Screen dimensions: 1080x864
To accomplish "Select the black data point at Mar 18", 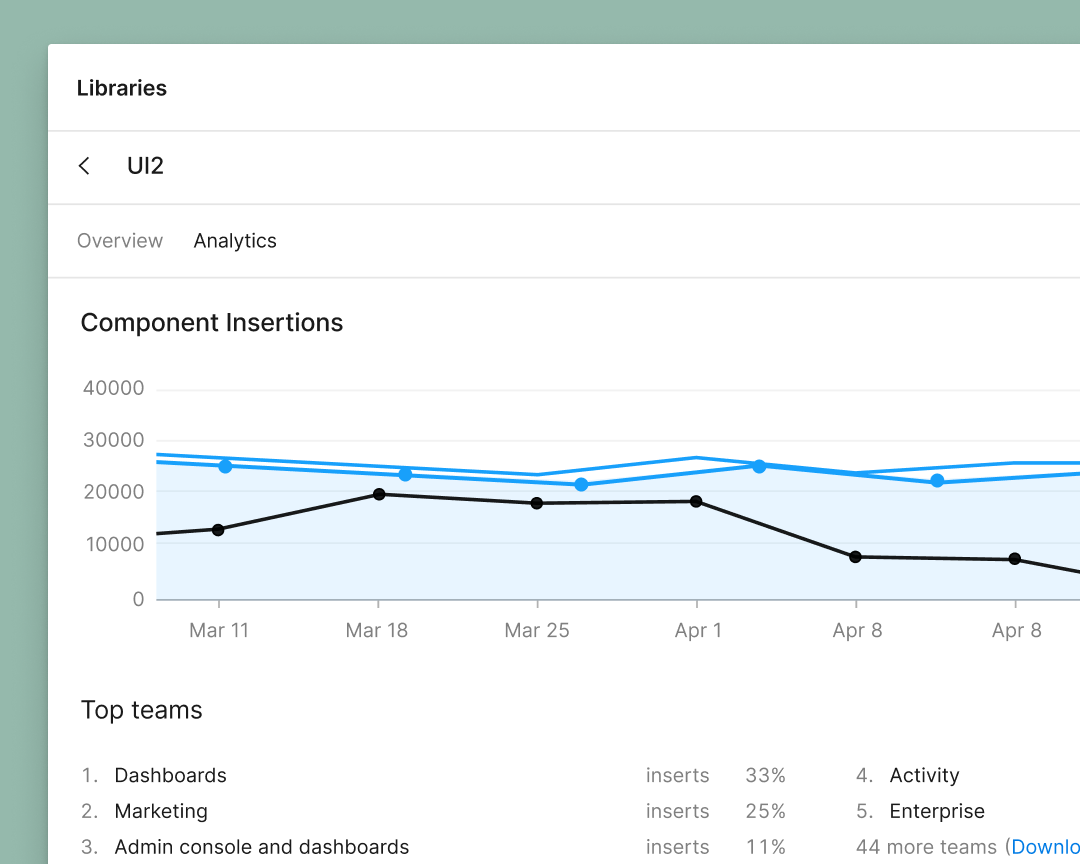I will 378,494.
